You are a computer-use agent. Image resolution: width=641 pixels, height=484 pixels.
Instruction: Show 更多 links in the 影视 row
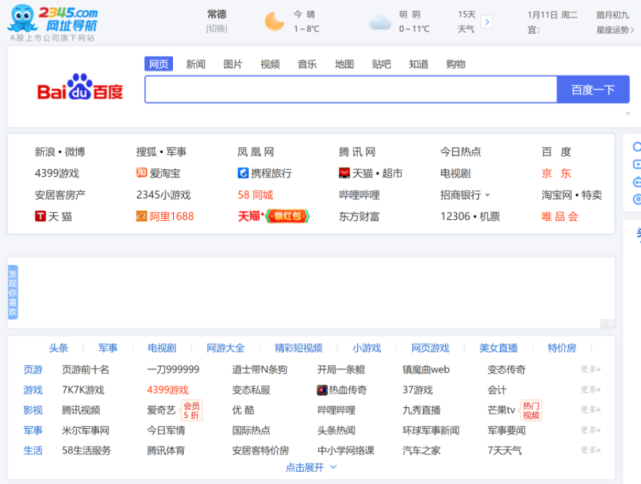(x=590, y=409)
